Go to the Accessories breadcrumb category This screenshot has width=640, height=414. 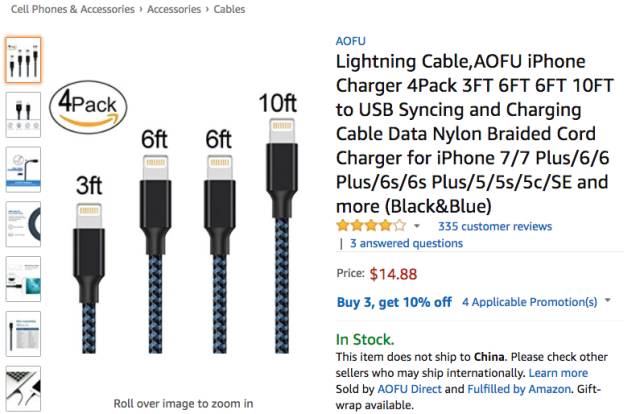coord(180,9)
